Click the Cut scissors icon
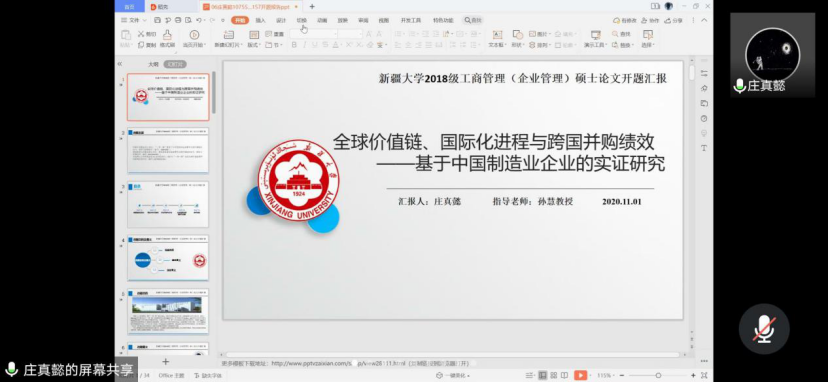Image resolution: width=829 pixels, height=383 pixels. 141,34
